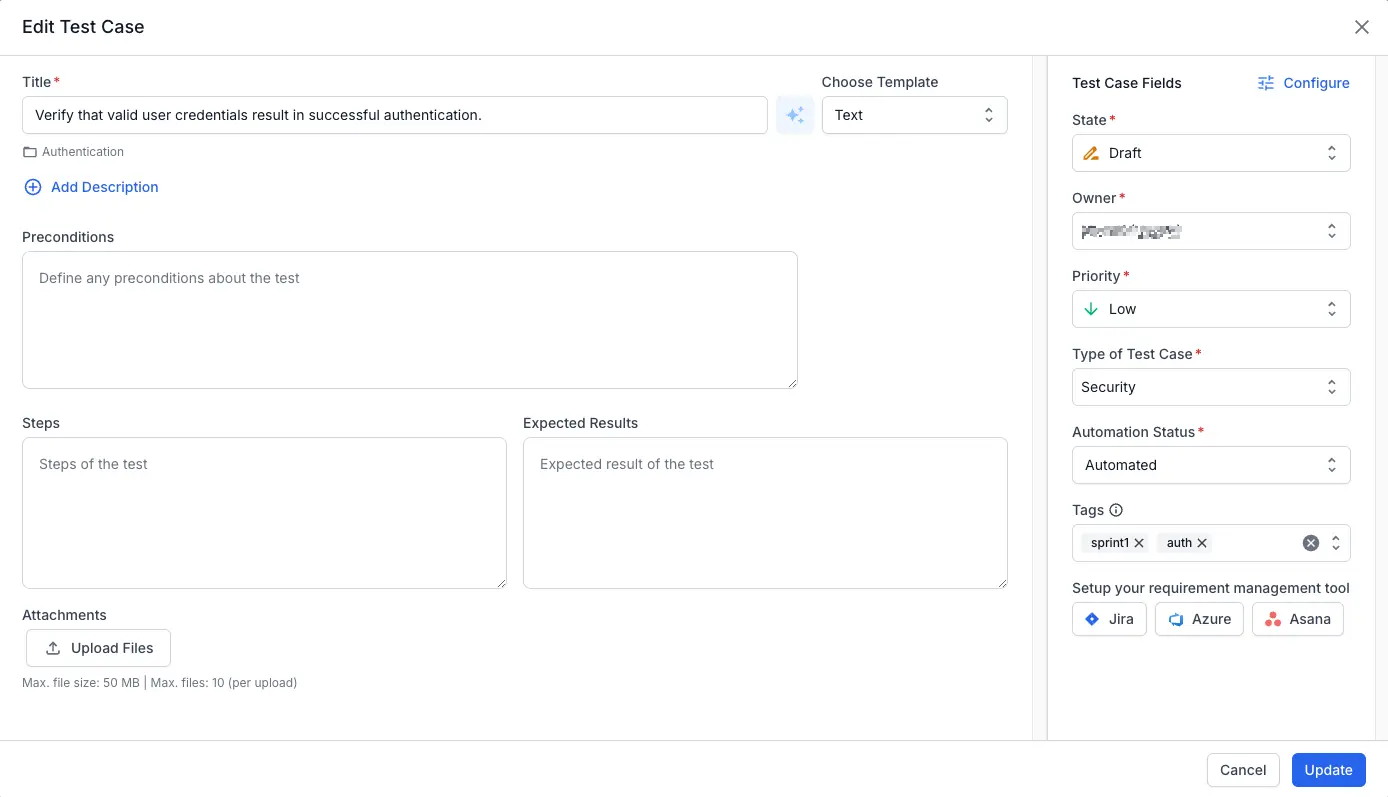Clear all tags with the circle X icon
This screenshot has width=1388, height=797.
[1310, 543]
